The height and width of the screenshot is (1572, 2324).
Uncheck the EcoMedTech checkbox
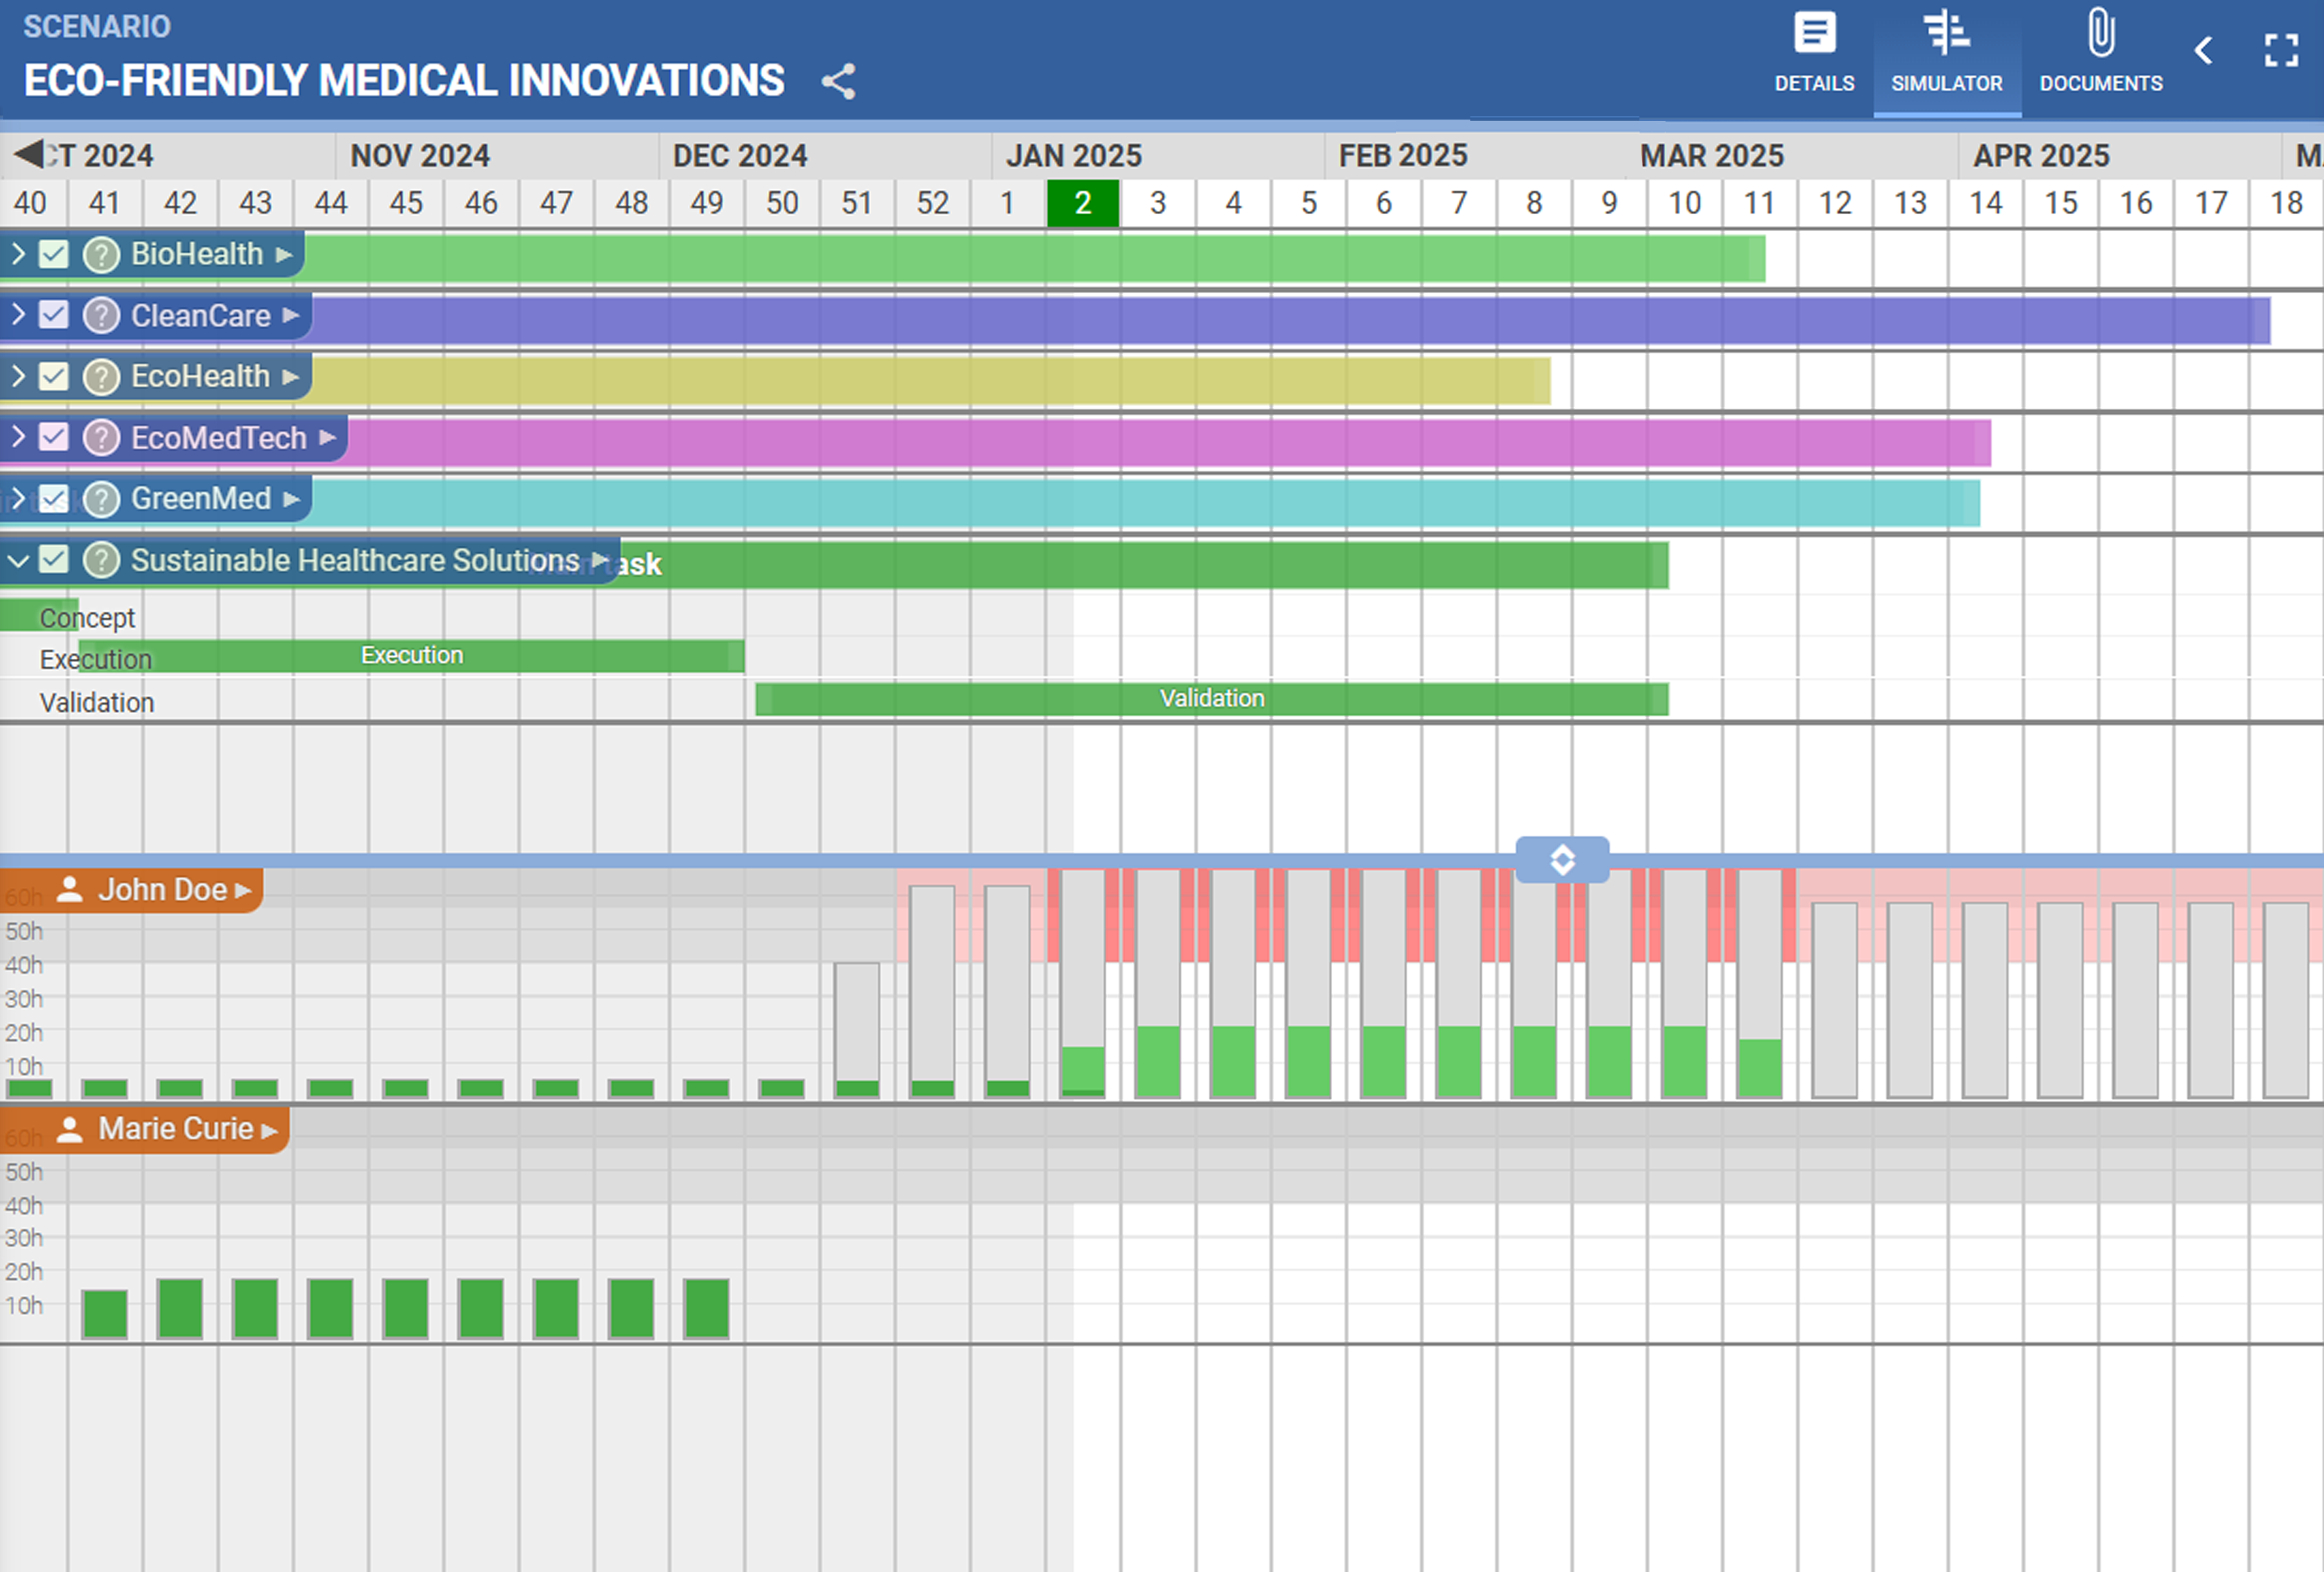(54, 437)
